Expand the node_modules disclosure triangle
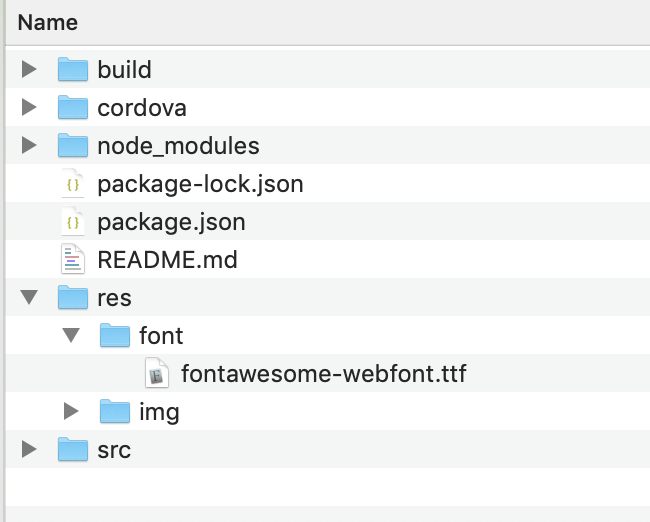 tap(29, 146)
